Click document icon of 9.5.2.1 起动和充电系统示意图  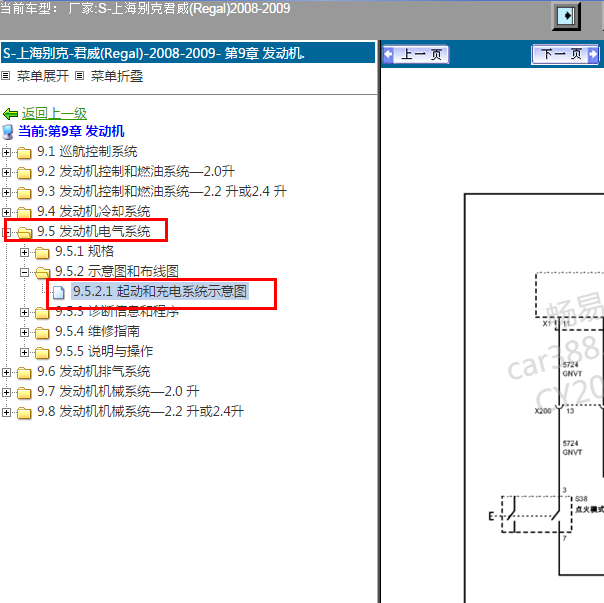click(59, 292)
